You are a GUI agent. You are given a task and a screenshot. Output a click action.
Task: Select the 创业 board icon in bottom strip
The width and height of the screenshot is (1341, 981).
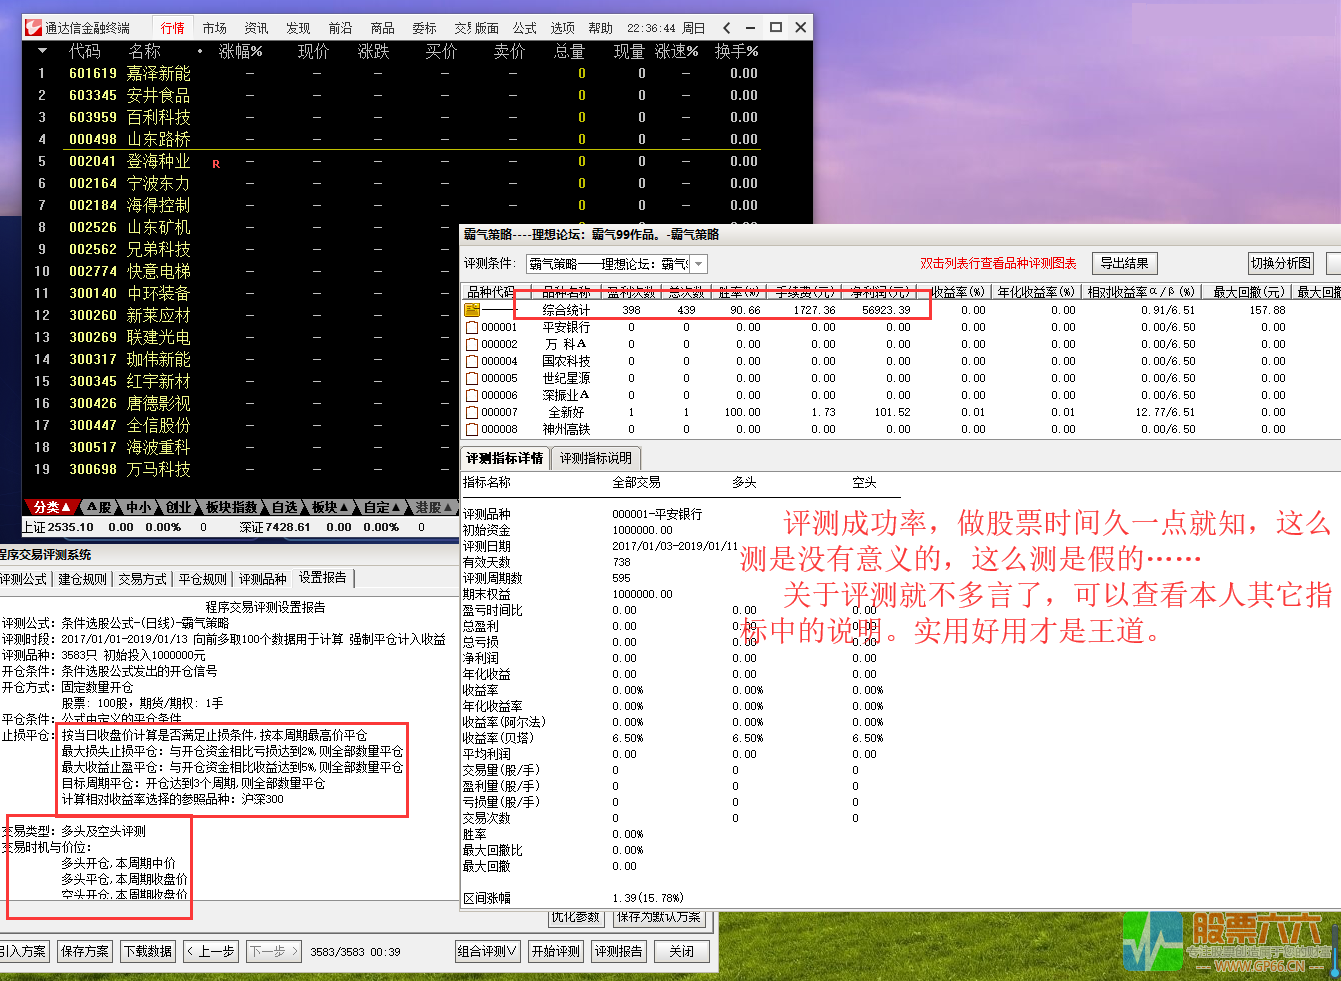click(176, 507)
